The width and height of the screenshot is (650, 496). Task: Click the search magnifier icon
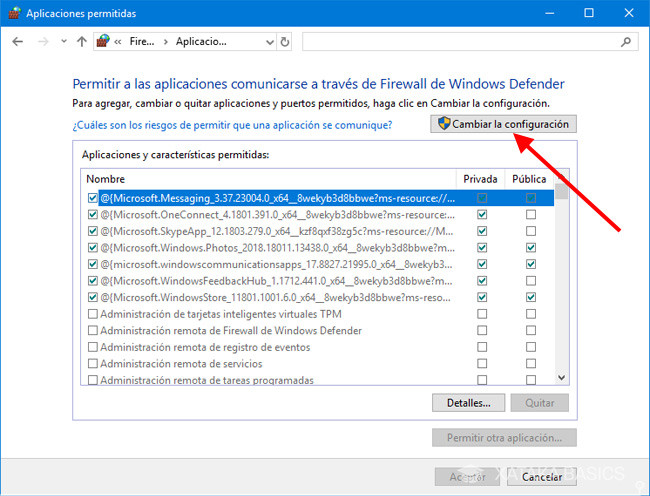(x=626, y=42)
